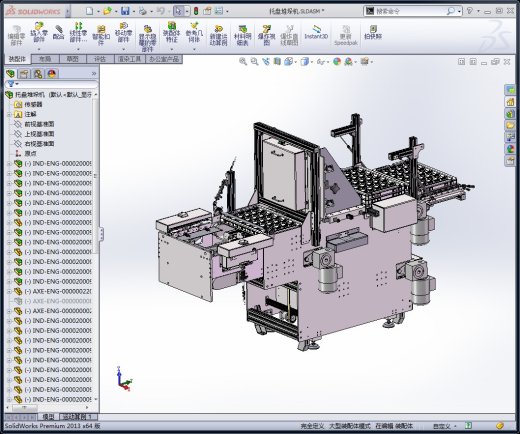Screen dimensions: 520x434
Task: Select the Zoom to Fit magnifier icon
Action: pyautogui.click(x=243, y=61)
